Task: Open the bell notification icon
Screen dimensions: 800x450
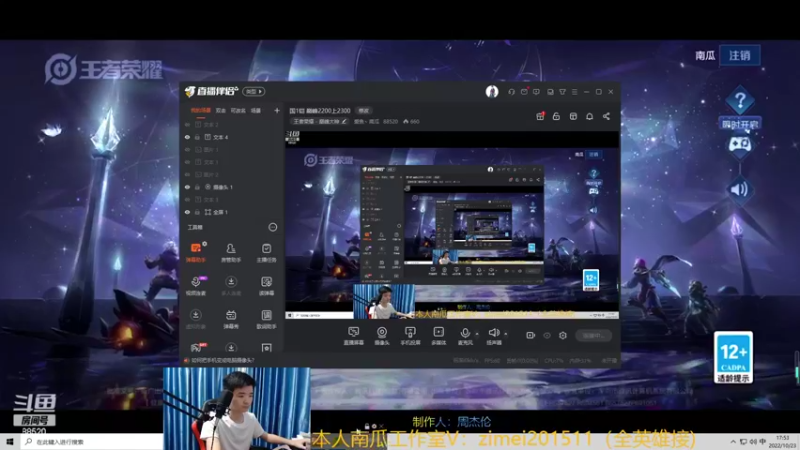Action: (x=589, y=116)
